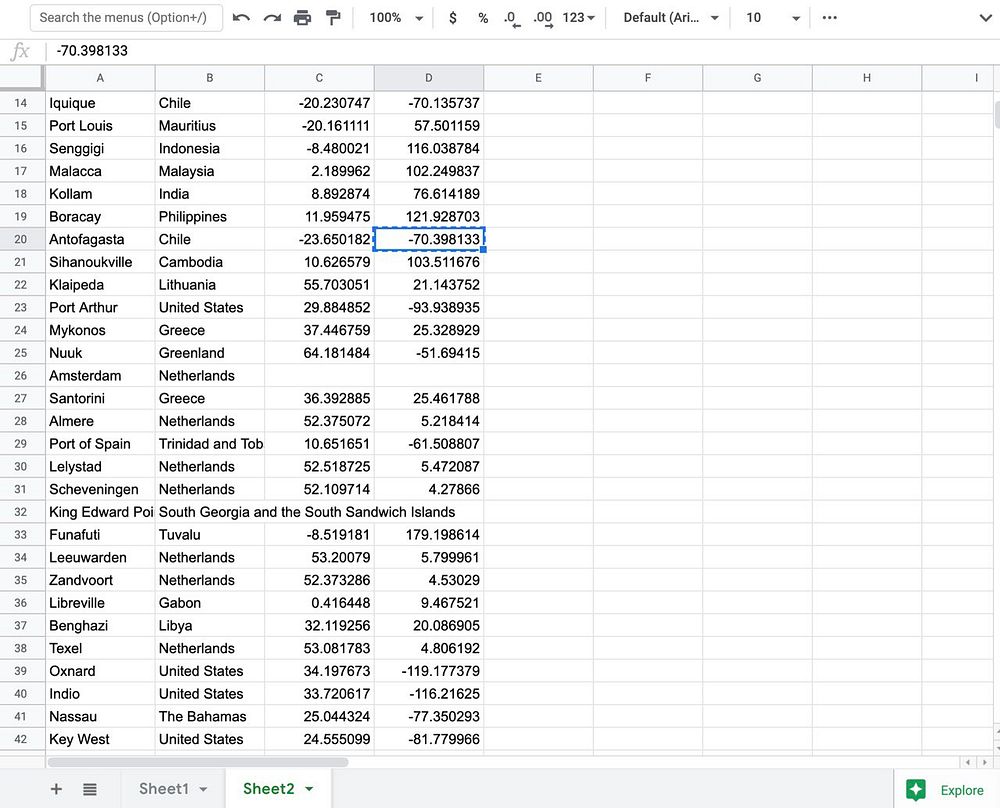
Task: Click the green Explore star icon
Action: pyautogui.click(x=916, y=790)
